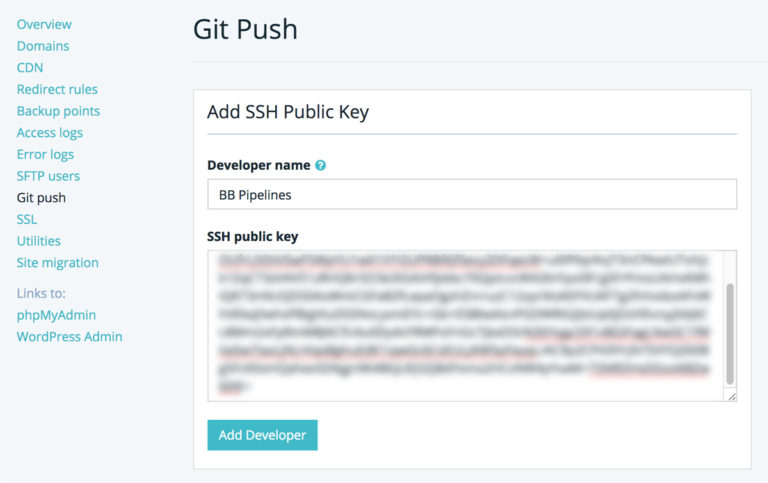View Backup points
768x483 pixels.
point(58,111)
